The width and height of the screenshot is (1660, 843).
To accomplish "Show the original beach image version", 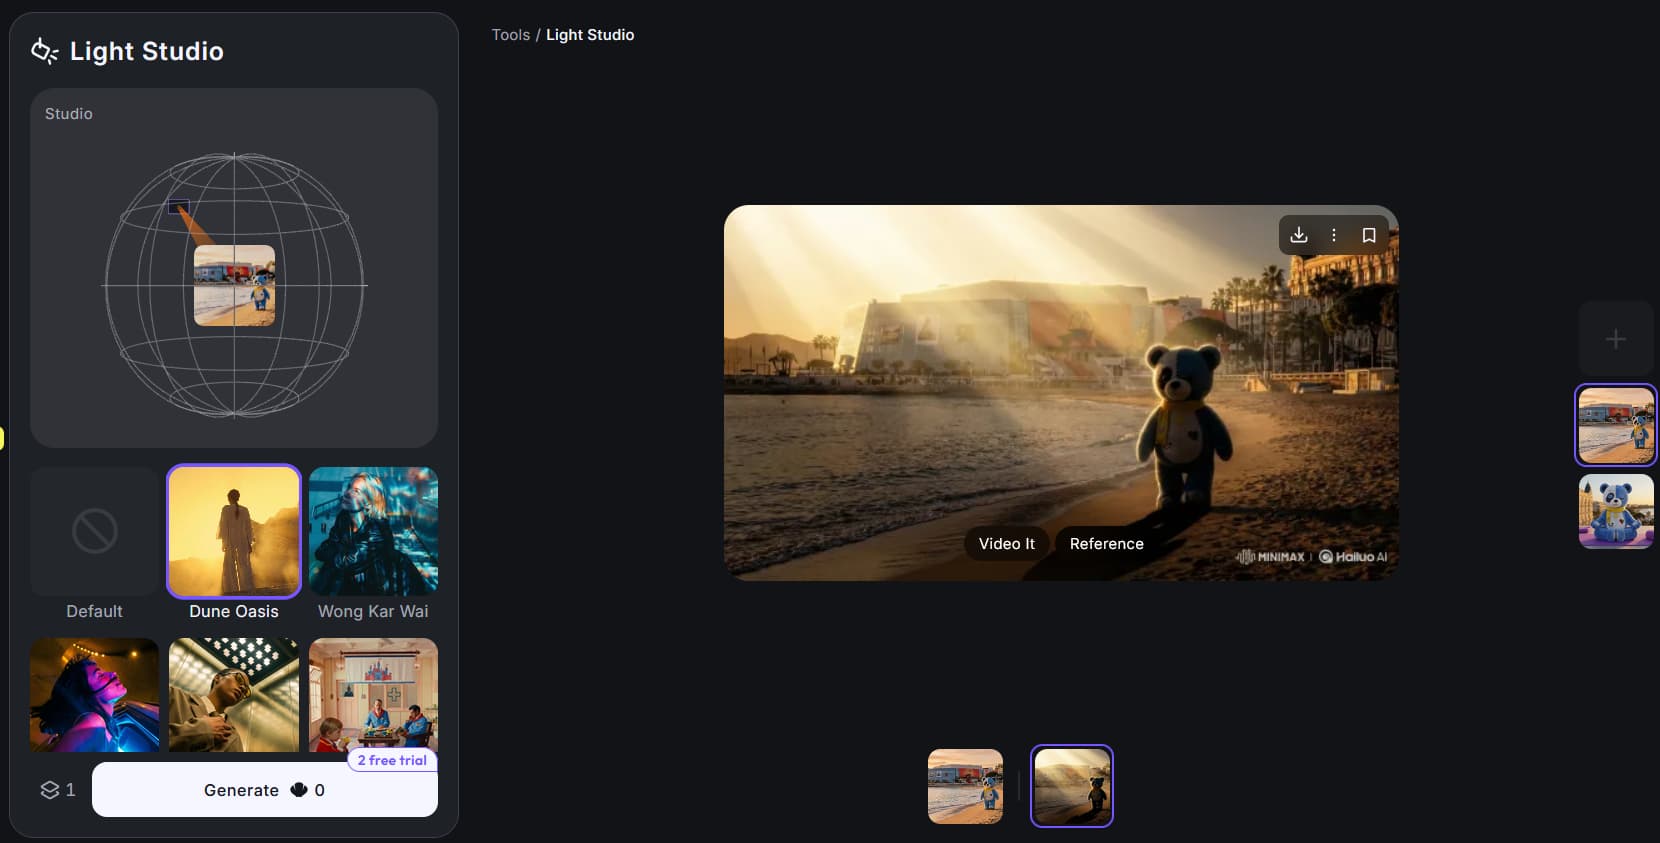I will click(965, 786).
